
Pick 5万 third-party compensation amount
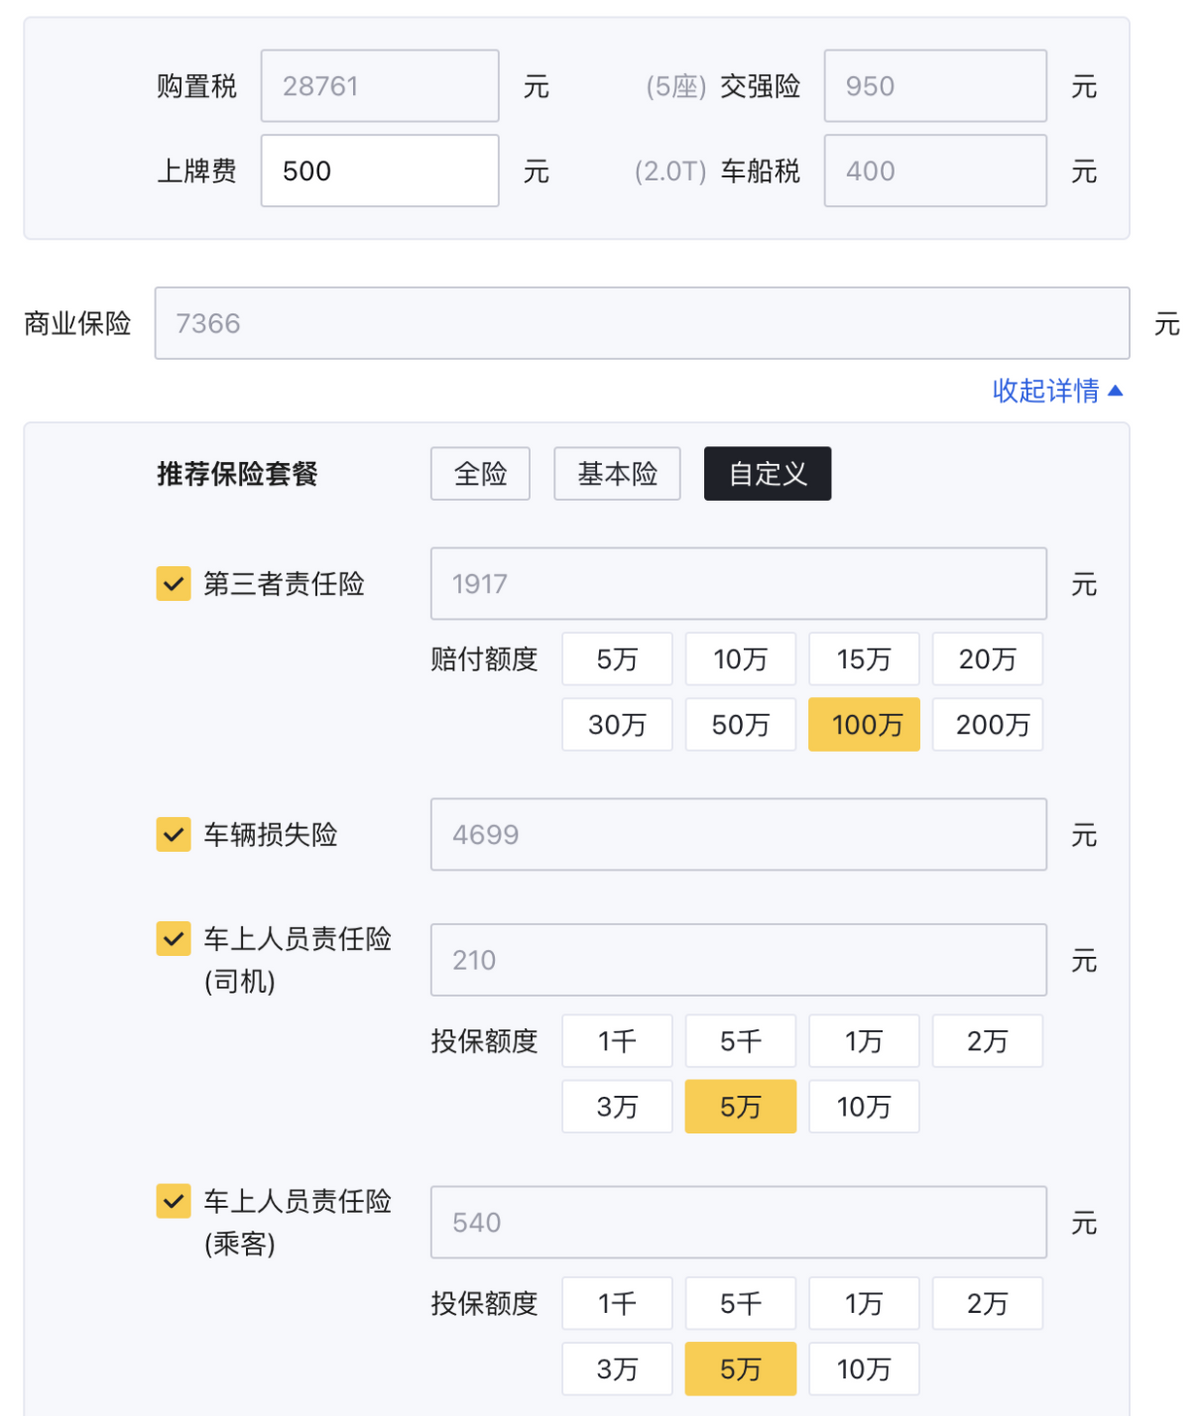coord(617,659)
